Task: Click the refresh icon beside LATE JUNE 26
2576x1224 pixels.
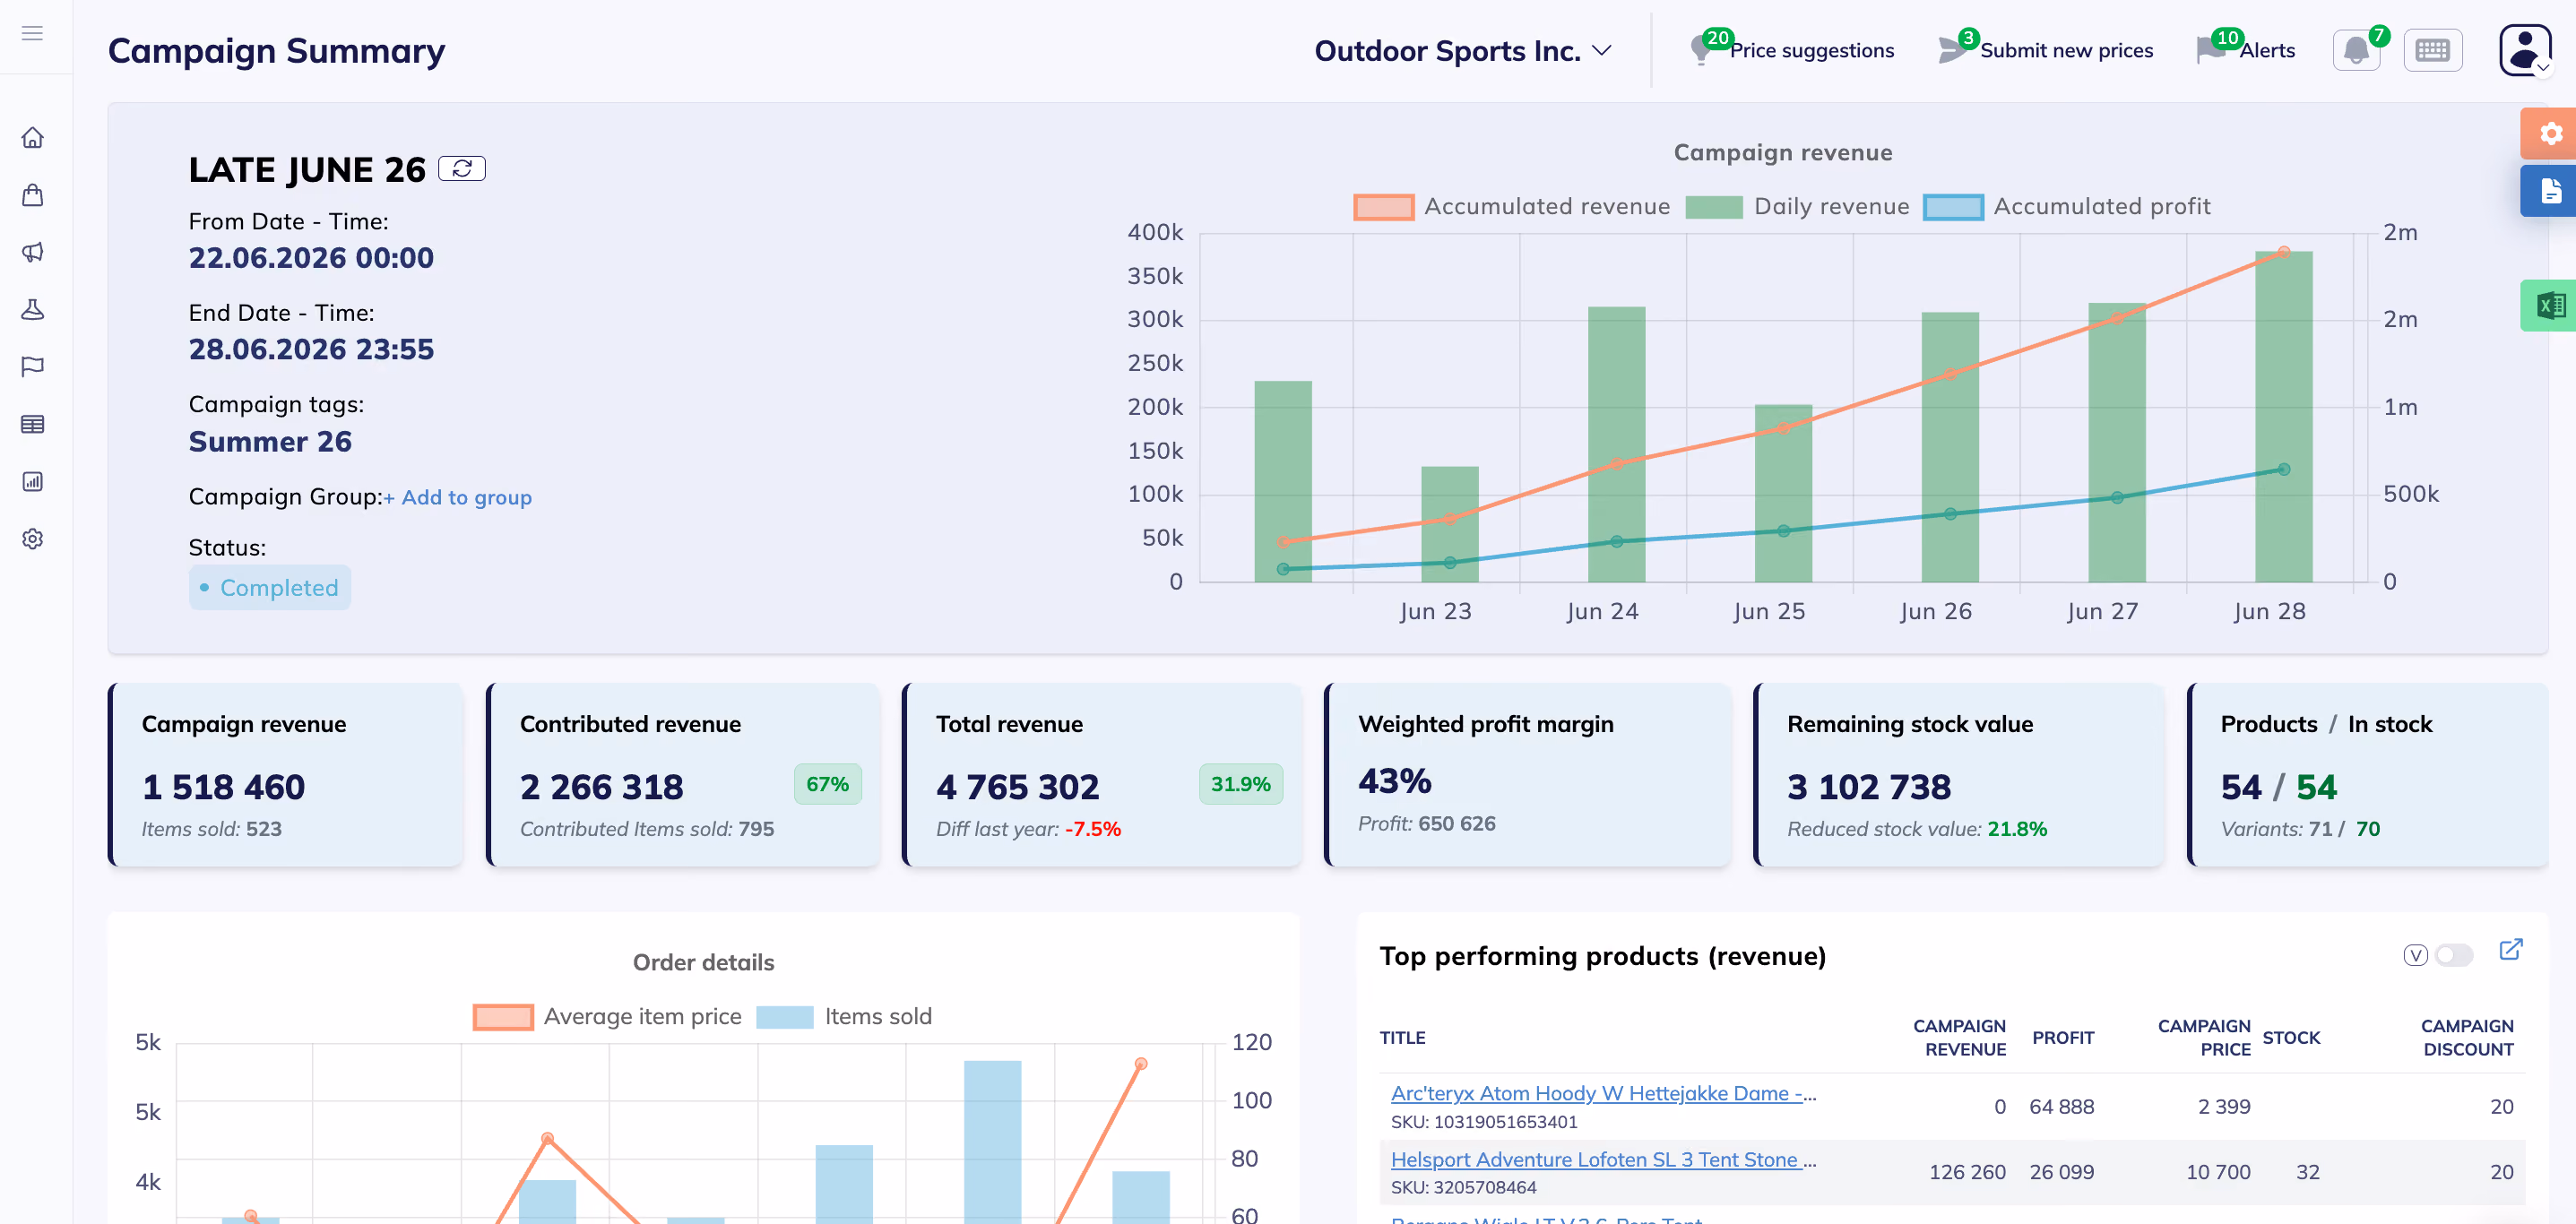Action: click(462, 168)
